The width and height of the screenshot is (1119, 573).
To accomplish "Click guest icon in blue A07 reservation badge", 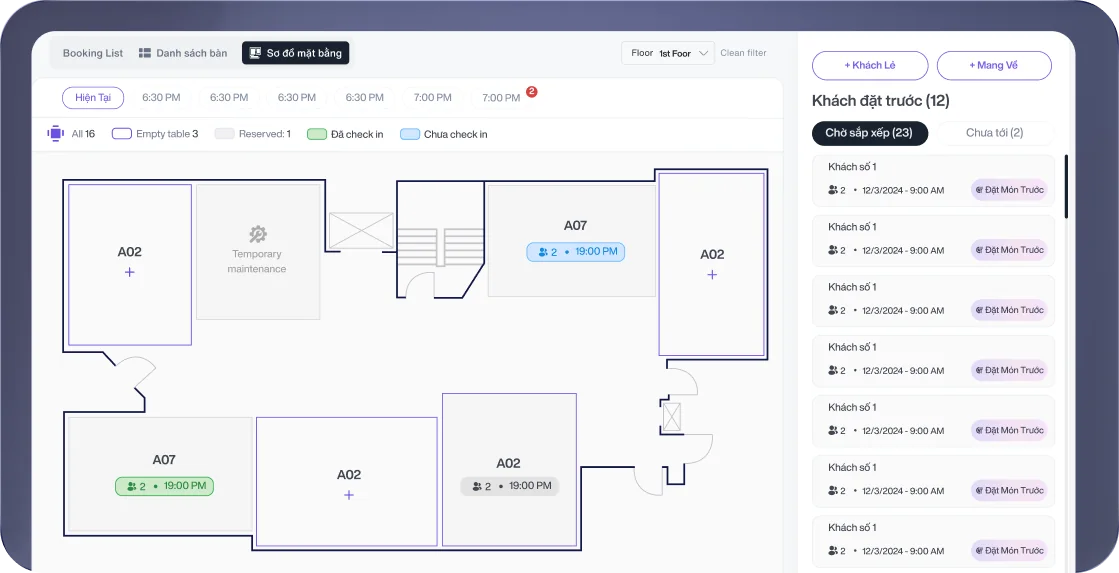I will (543, 252).
